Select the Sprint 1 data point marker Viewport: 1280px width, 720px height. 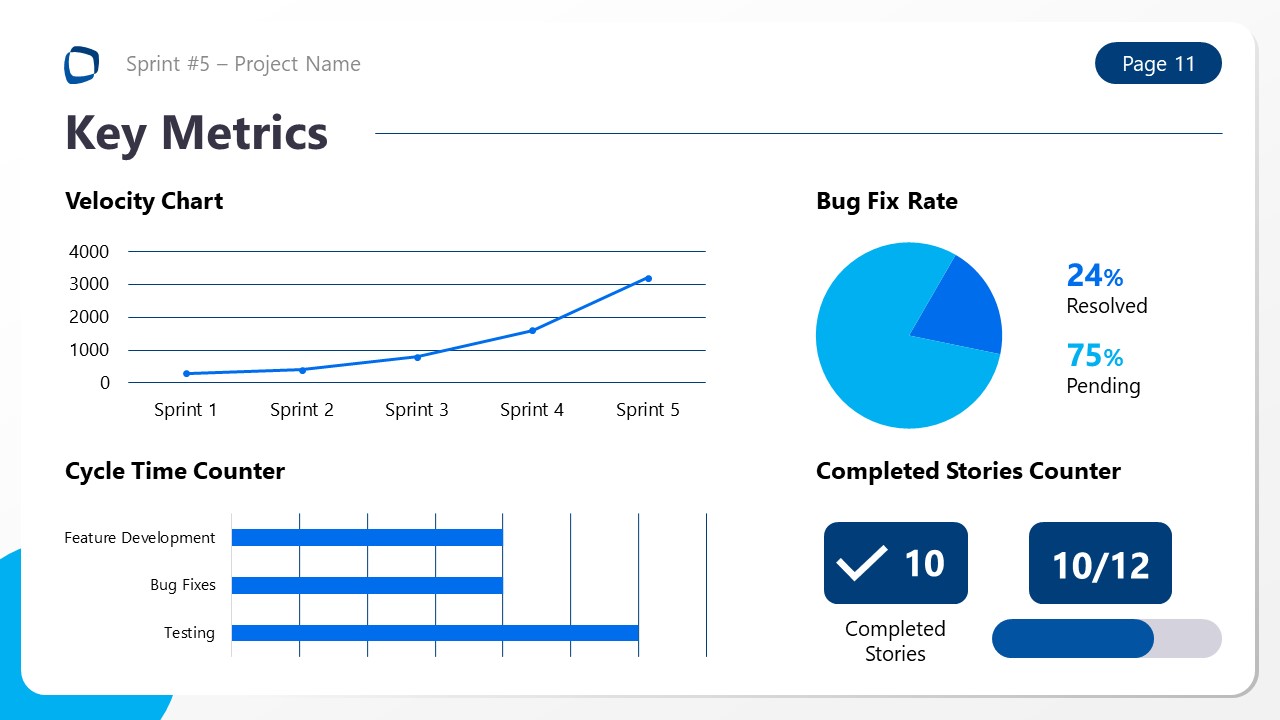click(x=186, y=372)
